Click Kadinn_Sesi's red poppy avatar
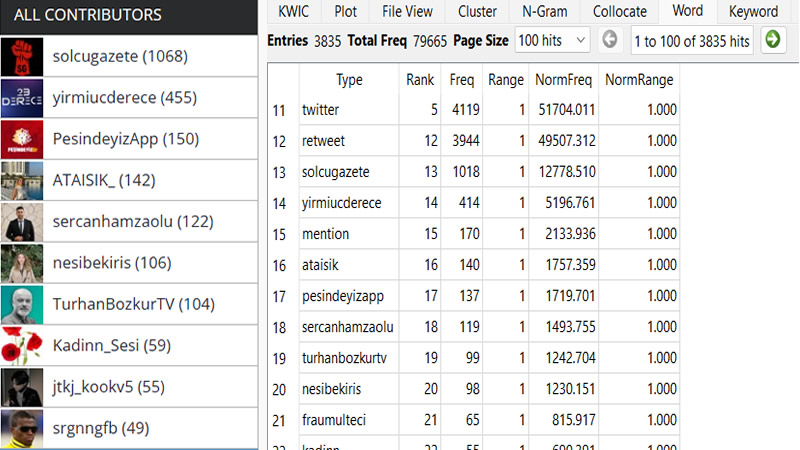800x450 pixels. pos(21,346)
